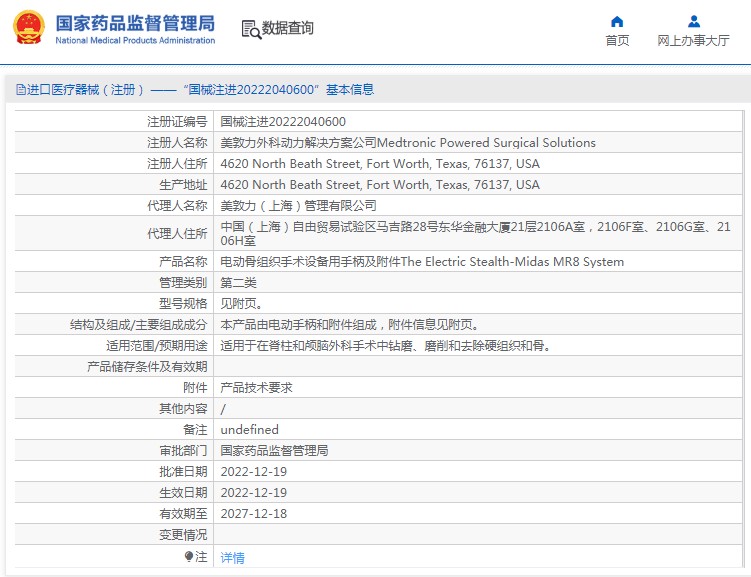Click the 产品名称 row label
Image resolution: width=751 pixels, height=577 pixels.
[x=183, y=262]
